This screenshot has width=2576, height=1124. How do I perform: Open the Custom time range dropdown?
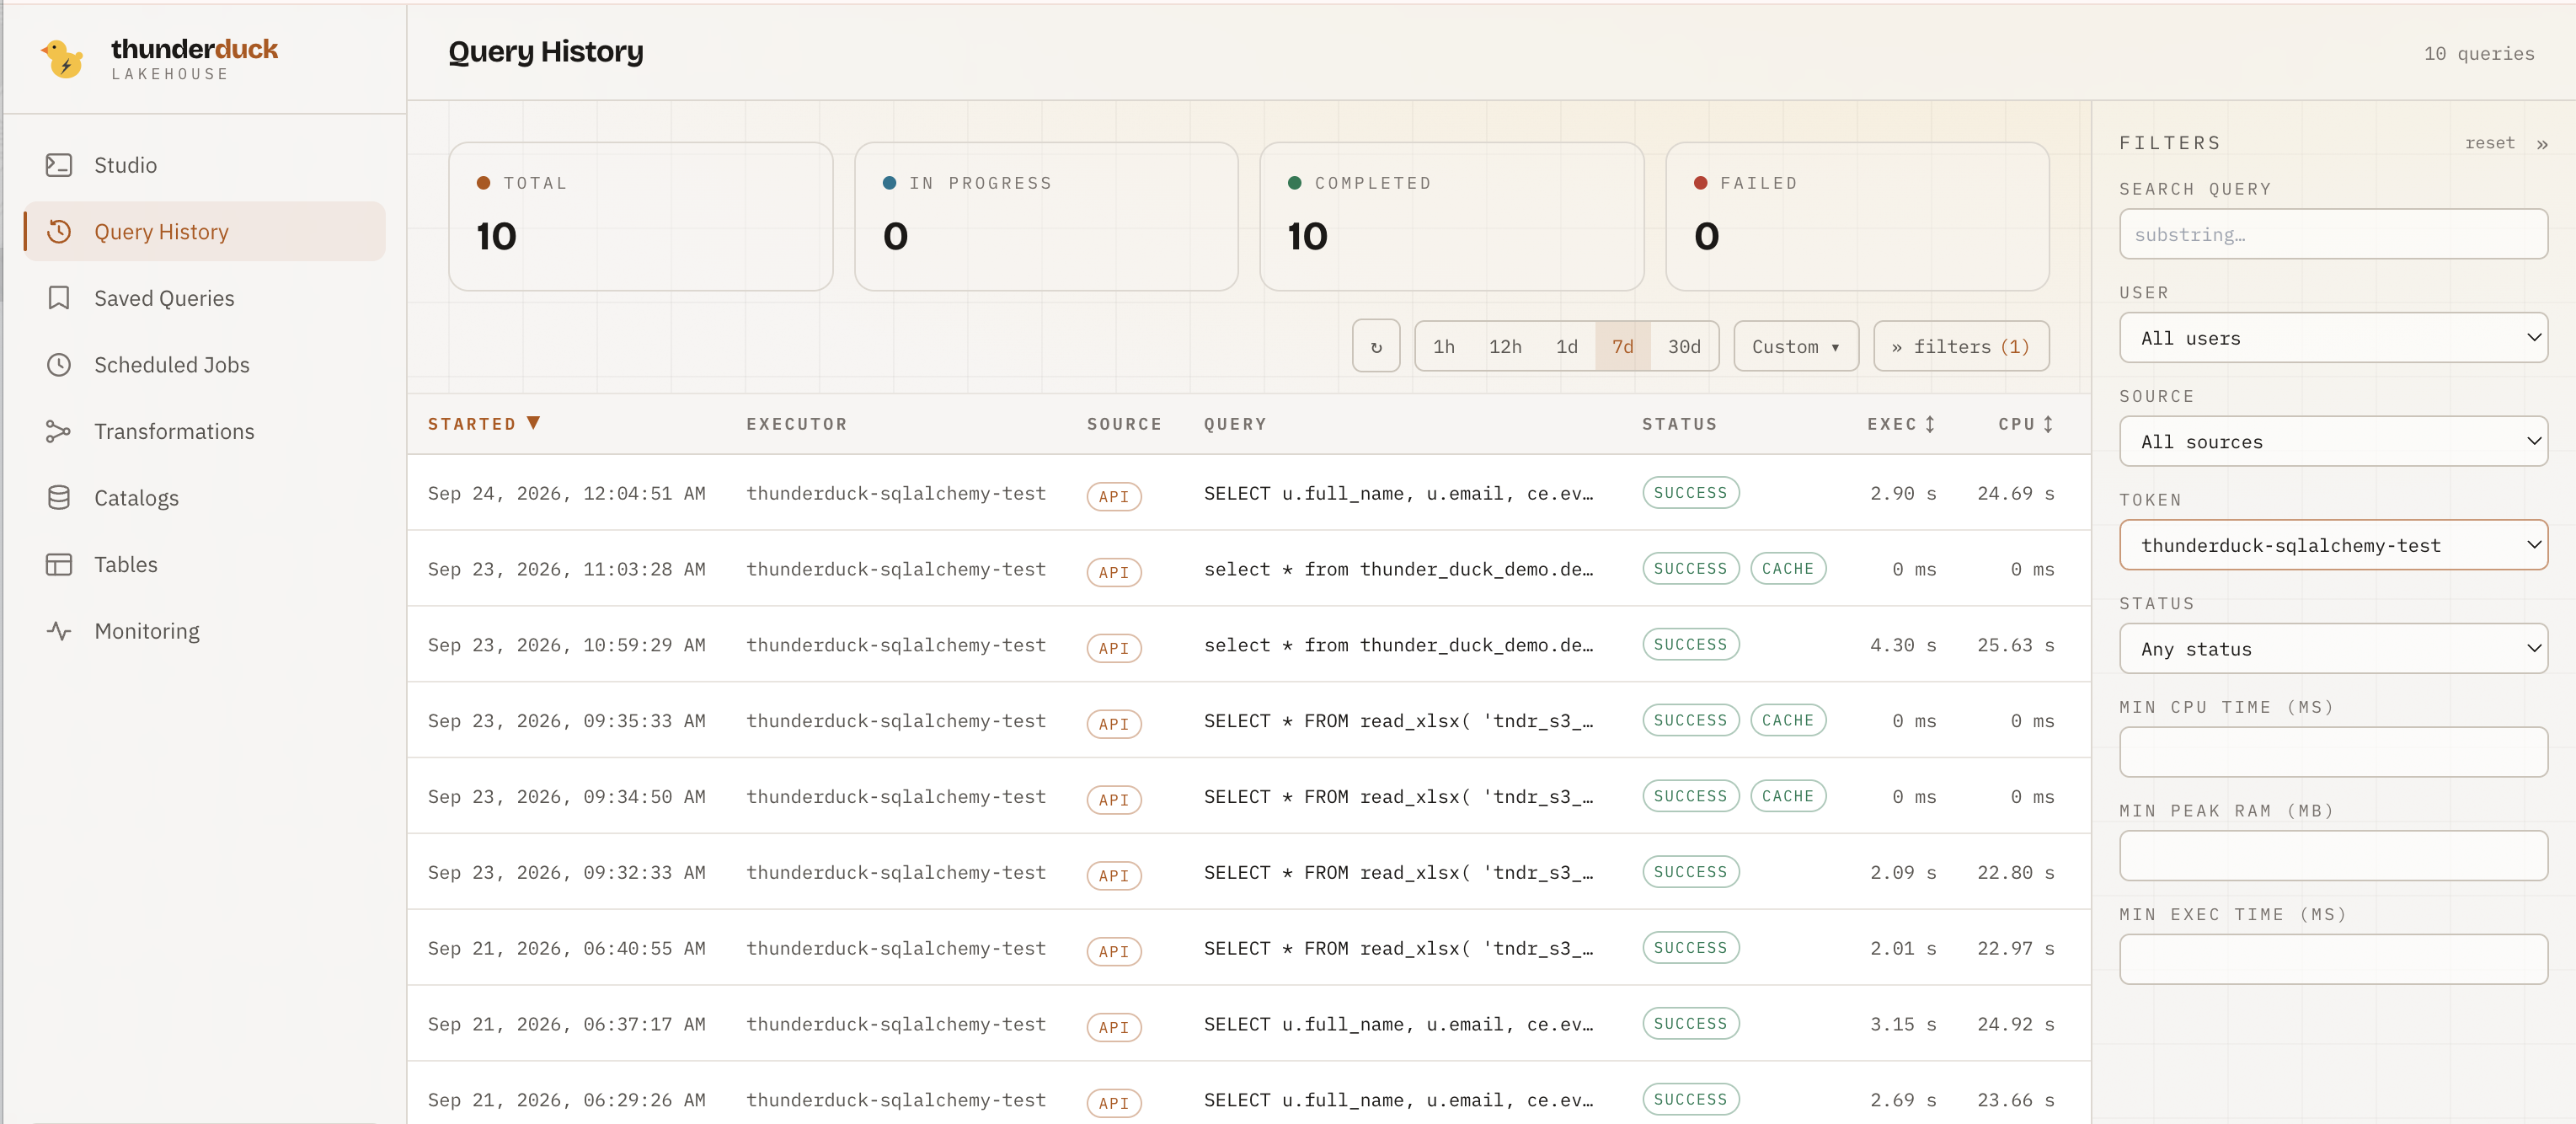click(x=1796, y=346)
